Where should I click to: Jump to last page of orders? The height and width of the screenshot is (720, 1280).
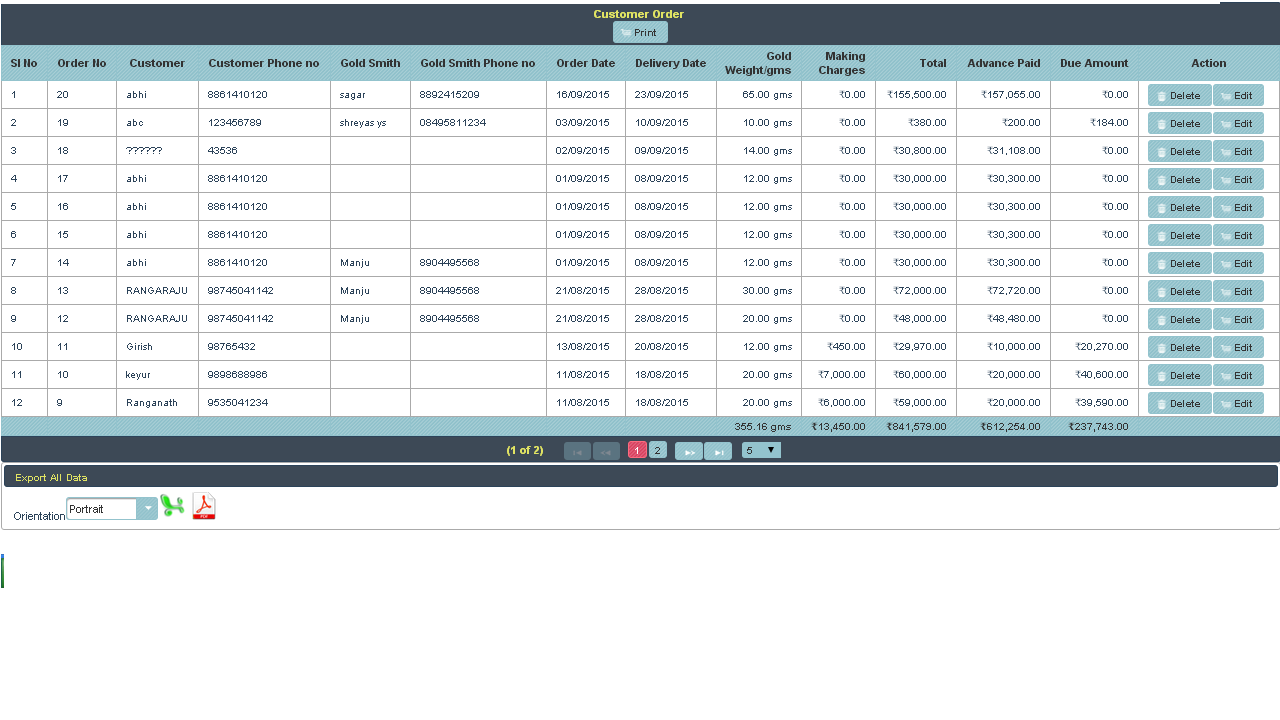(x=718, y=451)
